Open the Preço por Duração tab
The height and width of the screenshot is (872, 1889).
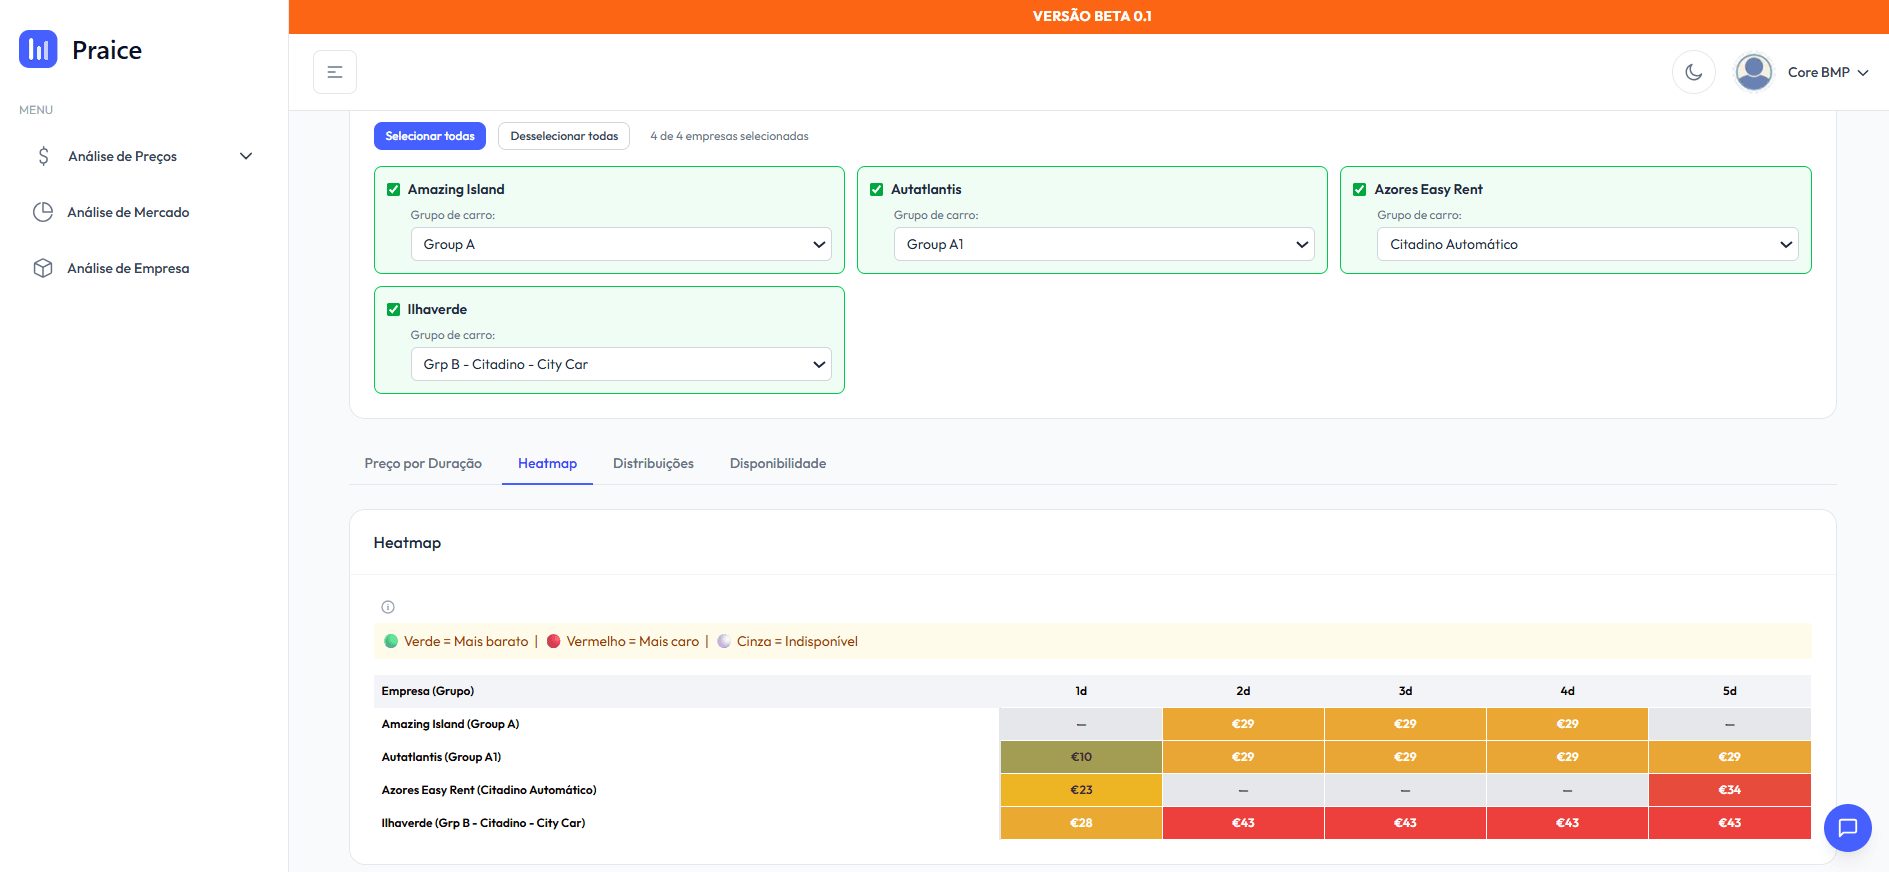coord(423,463)
